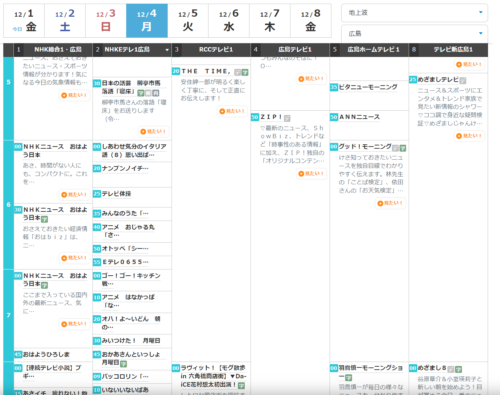500x395 pixels.
Task: Open the みんなのうた program
Action: [x=125, y=213]
